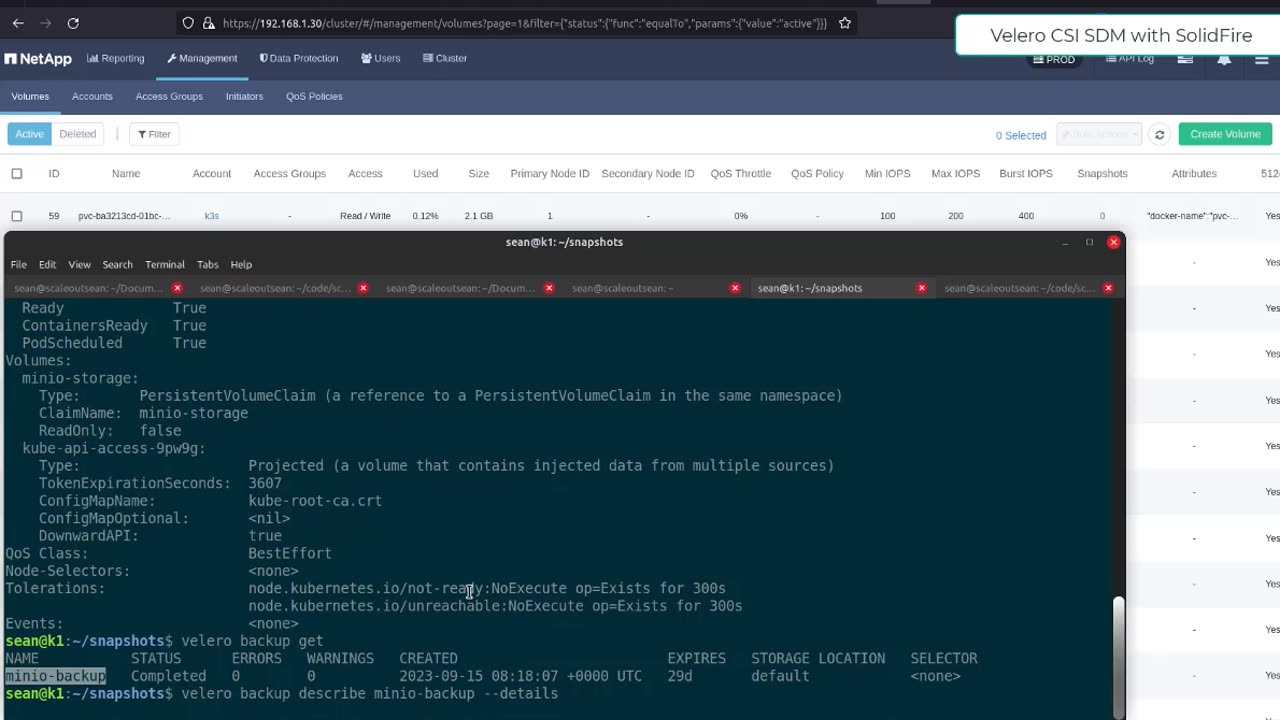
Task: Open the terminal View menu
Action: 79,265
